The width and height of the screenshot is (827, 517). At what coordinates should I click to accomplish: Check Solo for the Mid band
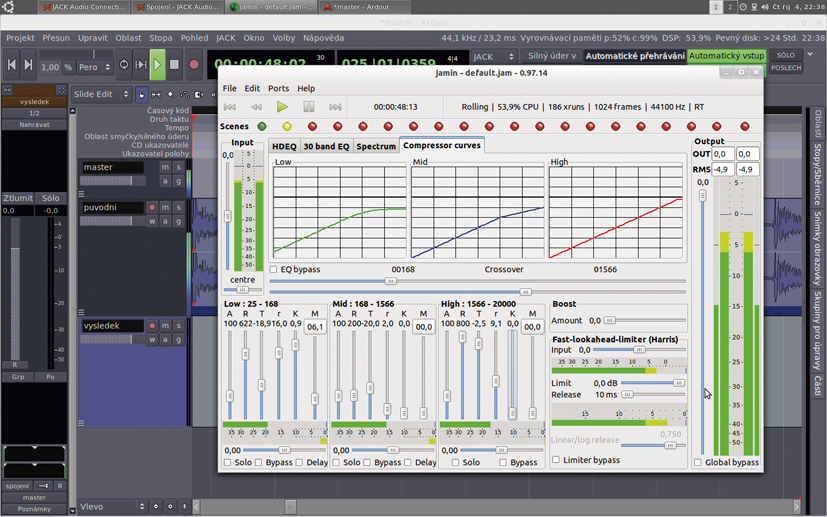(336, 463)
